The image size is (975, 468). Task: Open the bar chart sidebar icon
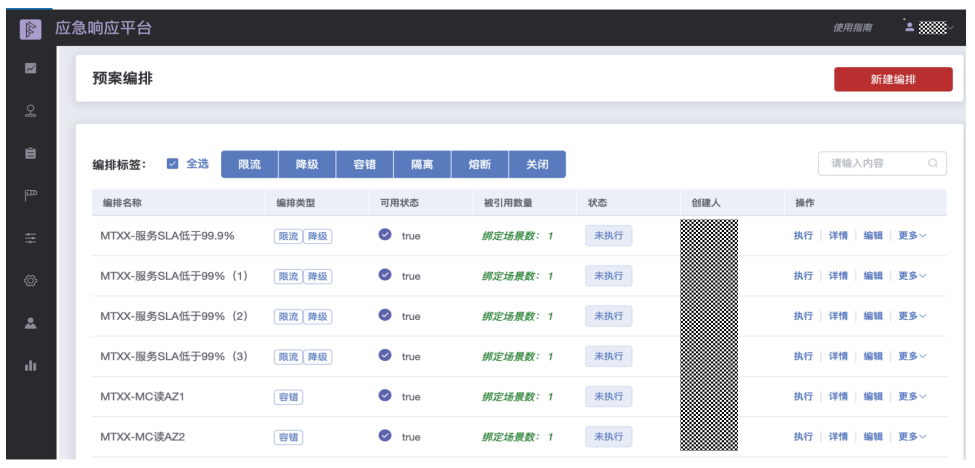pos(30,365)
